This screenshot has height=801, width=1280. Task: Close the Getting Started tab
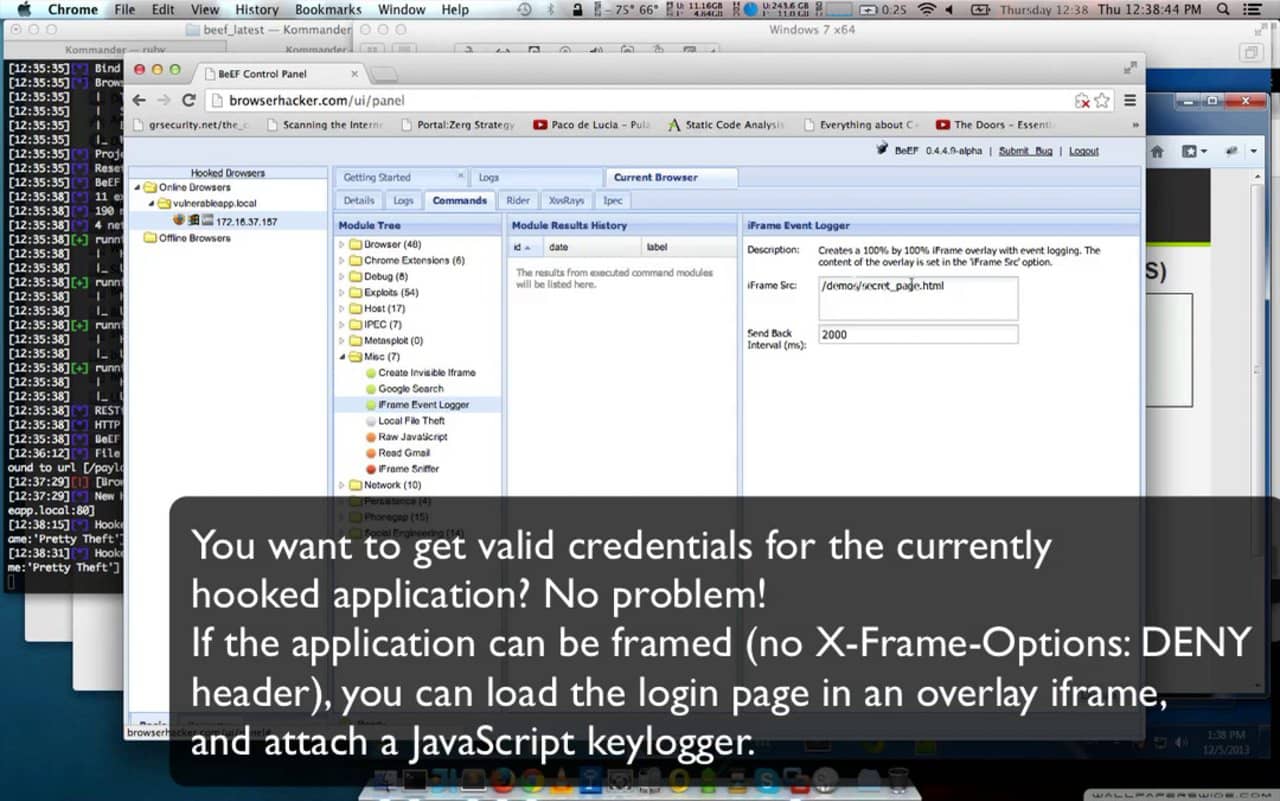pos(460,177)
